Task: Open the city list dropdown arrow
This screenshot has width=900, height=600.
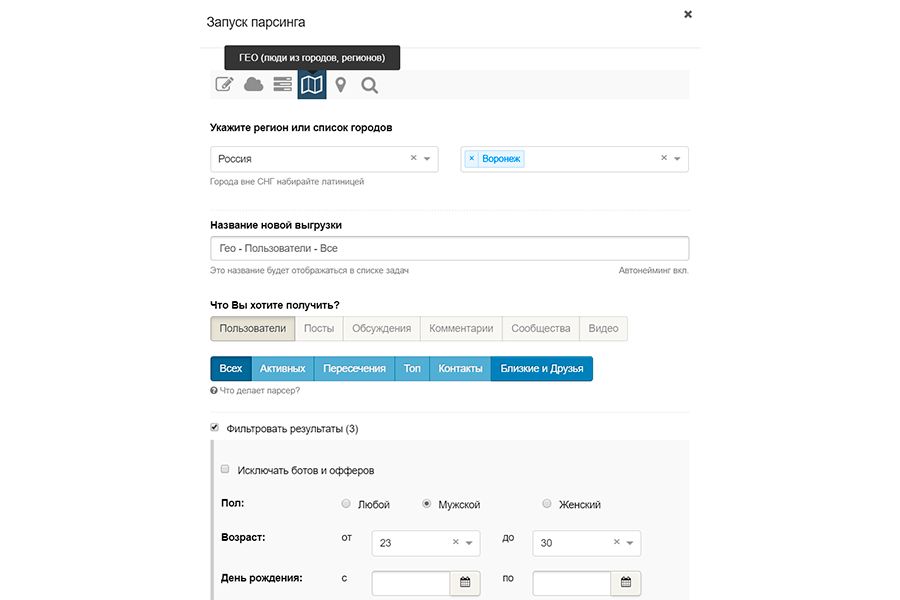Action: [x=677, y=159]
